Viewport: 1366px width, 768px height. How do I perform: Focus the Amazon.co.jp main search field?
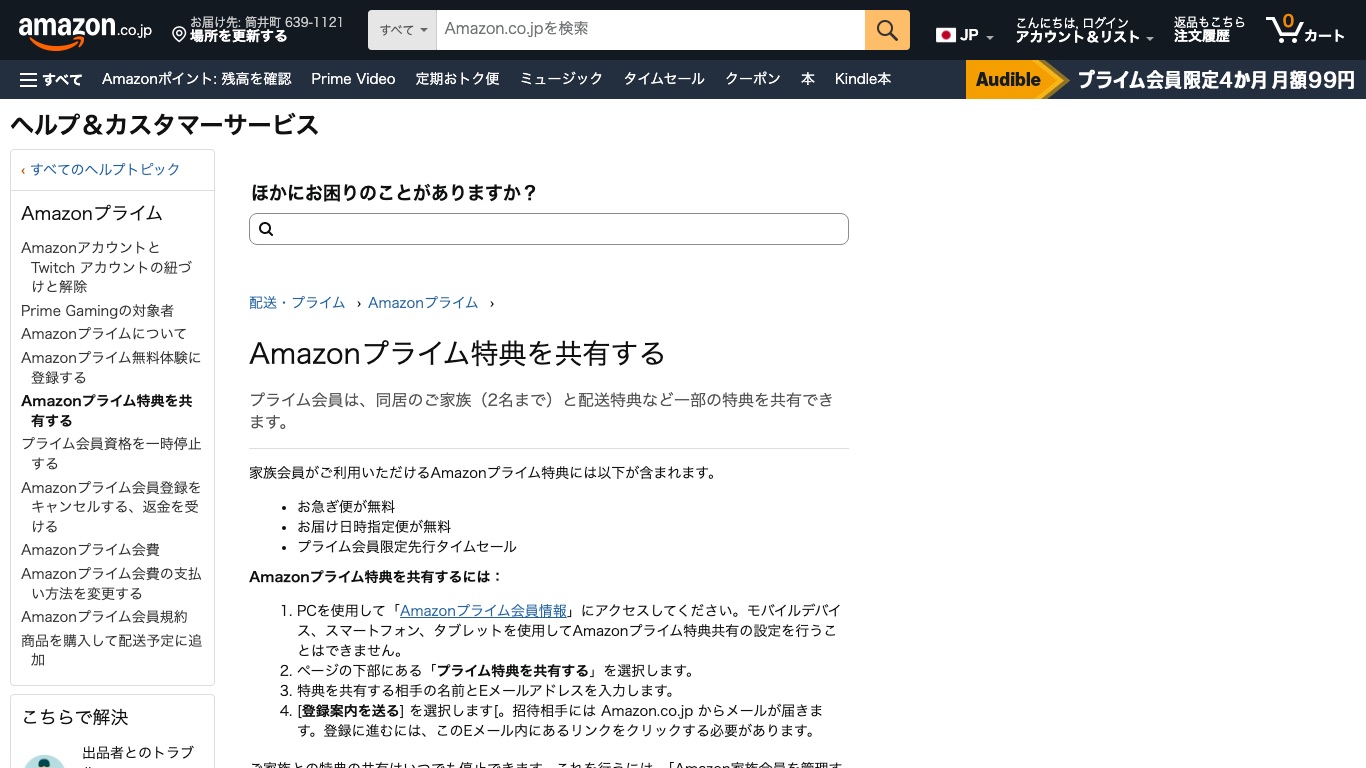651,30
